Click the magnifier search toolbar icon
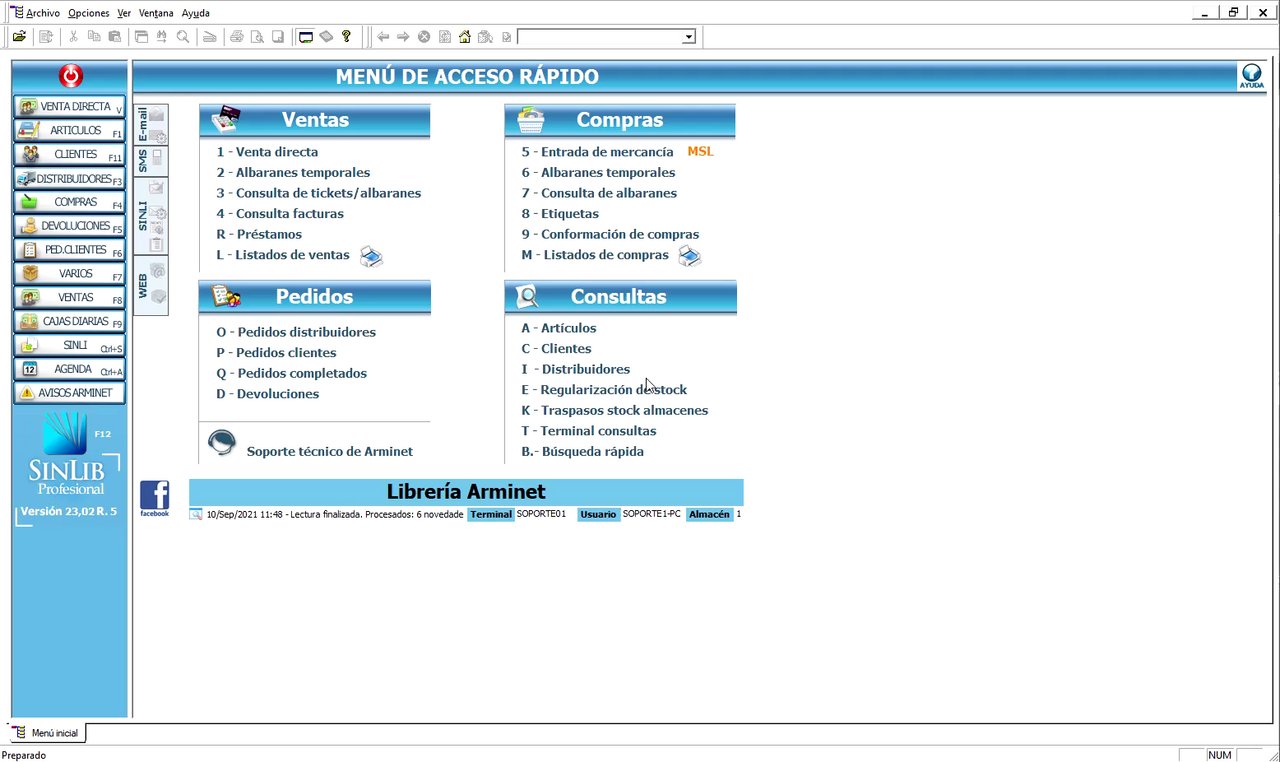The image size is (1280, 762). [183, 37]
